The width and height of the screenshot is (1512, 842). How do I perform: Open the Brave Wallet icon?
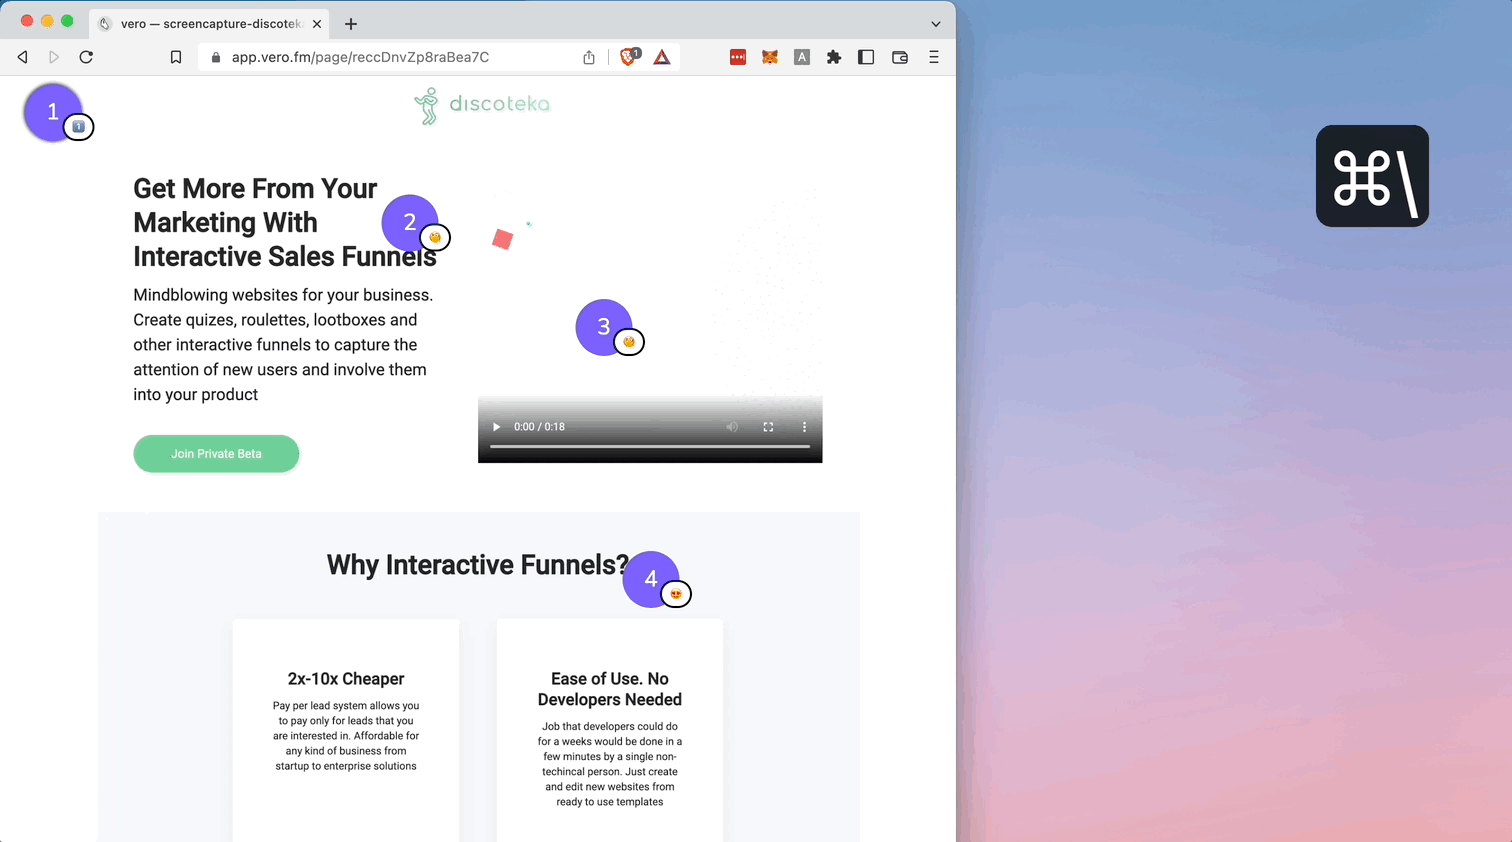900,57
